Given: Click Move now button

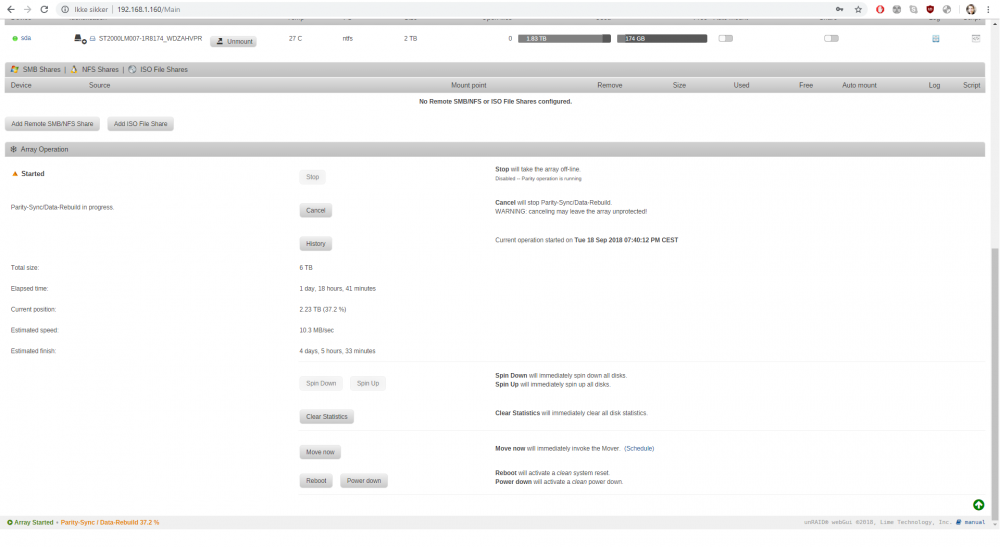Looking at the screenshot, I should pos(320,452).
